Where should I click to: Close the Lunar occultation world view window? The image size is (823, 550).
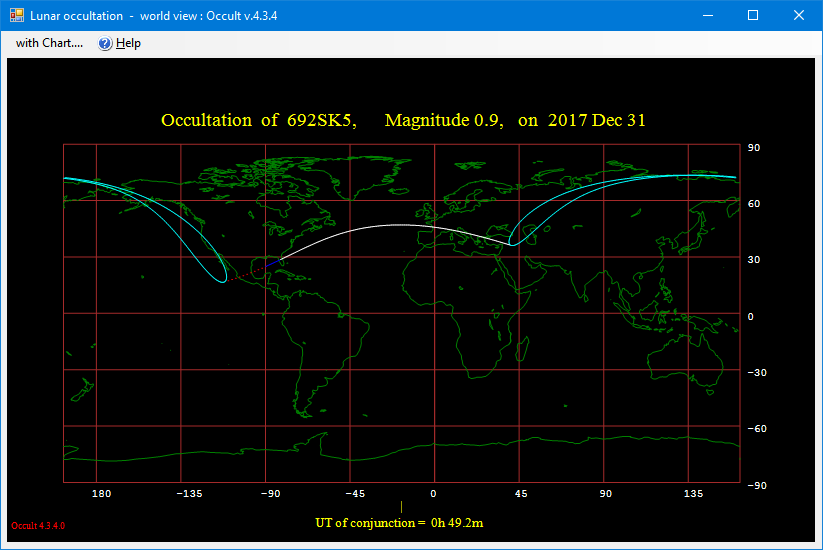[x=798, y=15]
